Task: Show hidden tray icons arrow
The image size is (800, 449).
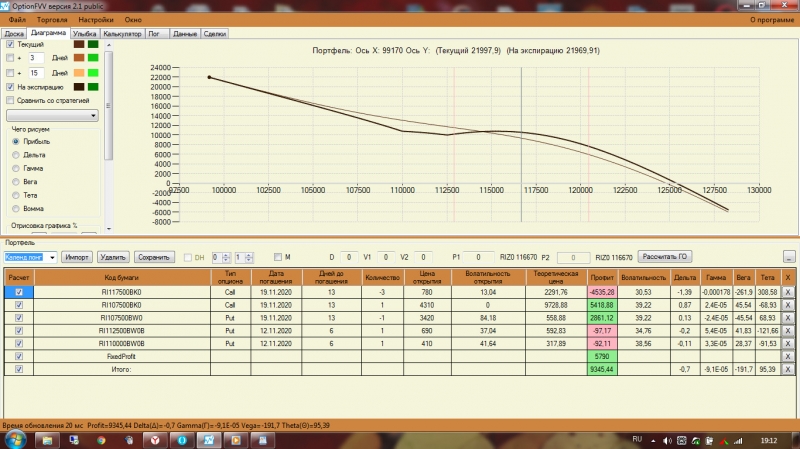Action: pyautogui.click(x=653, y=440)
